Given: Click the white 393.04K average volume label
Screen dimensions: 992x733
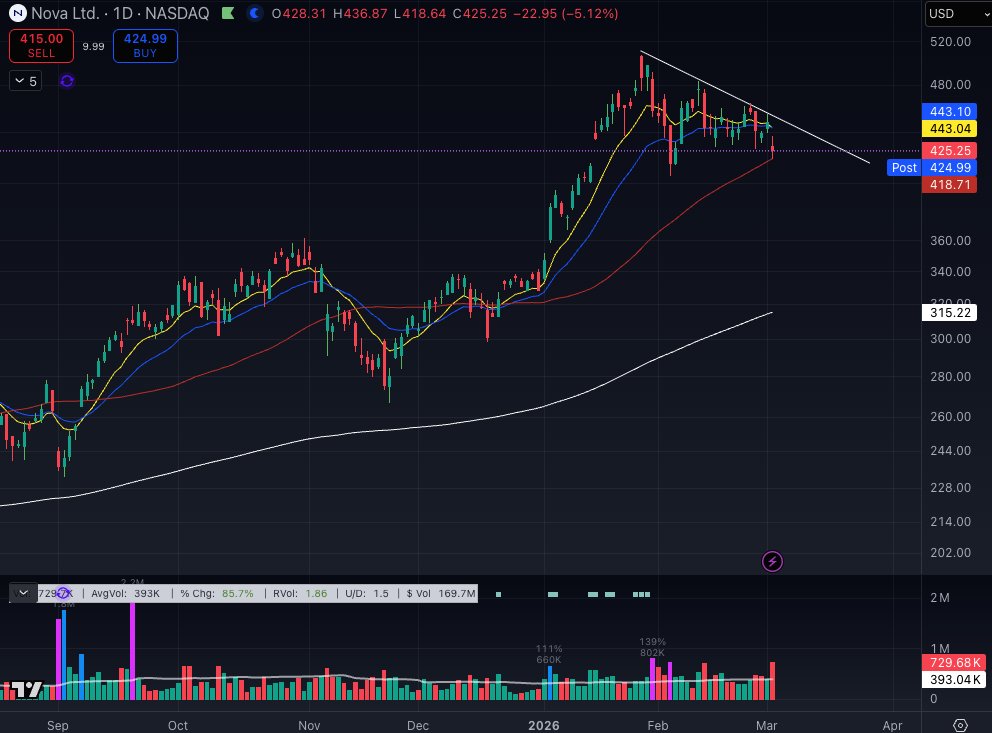Looking at the screenshot, I should point(953,679).
